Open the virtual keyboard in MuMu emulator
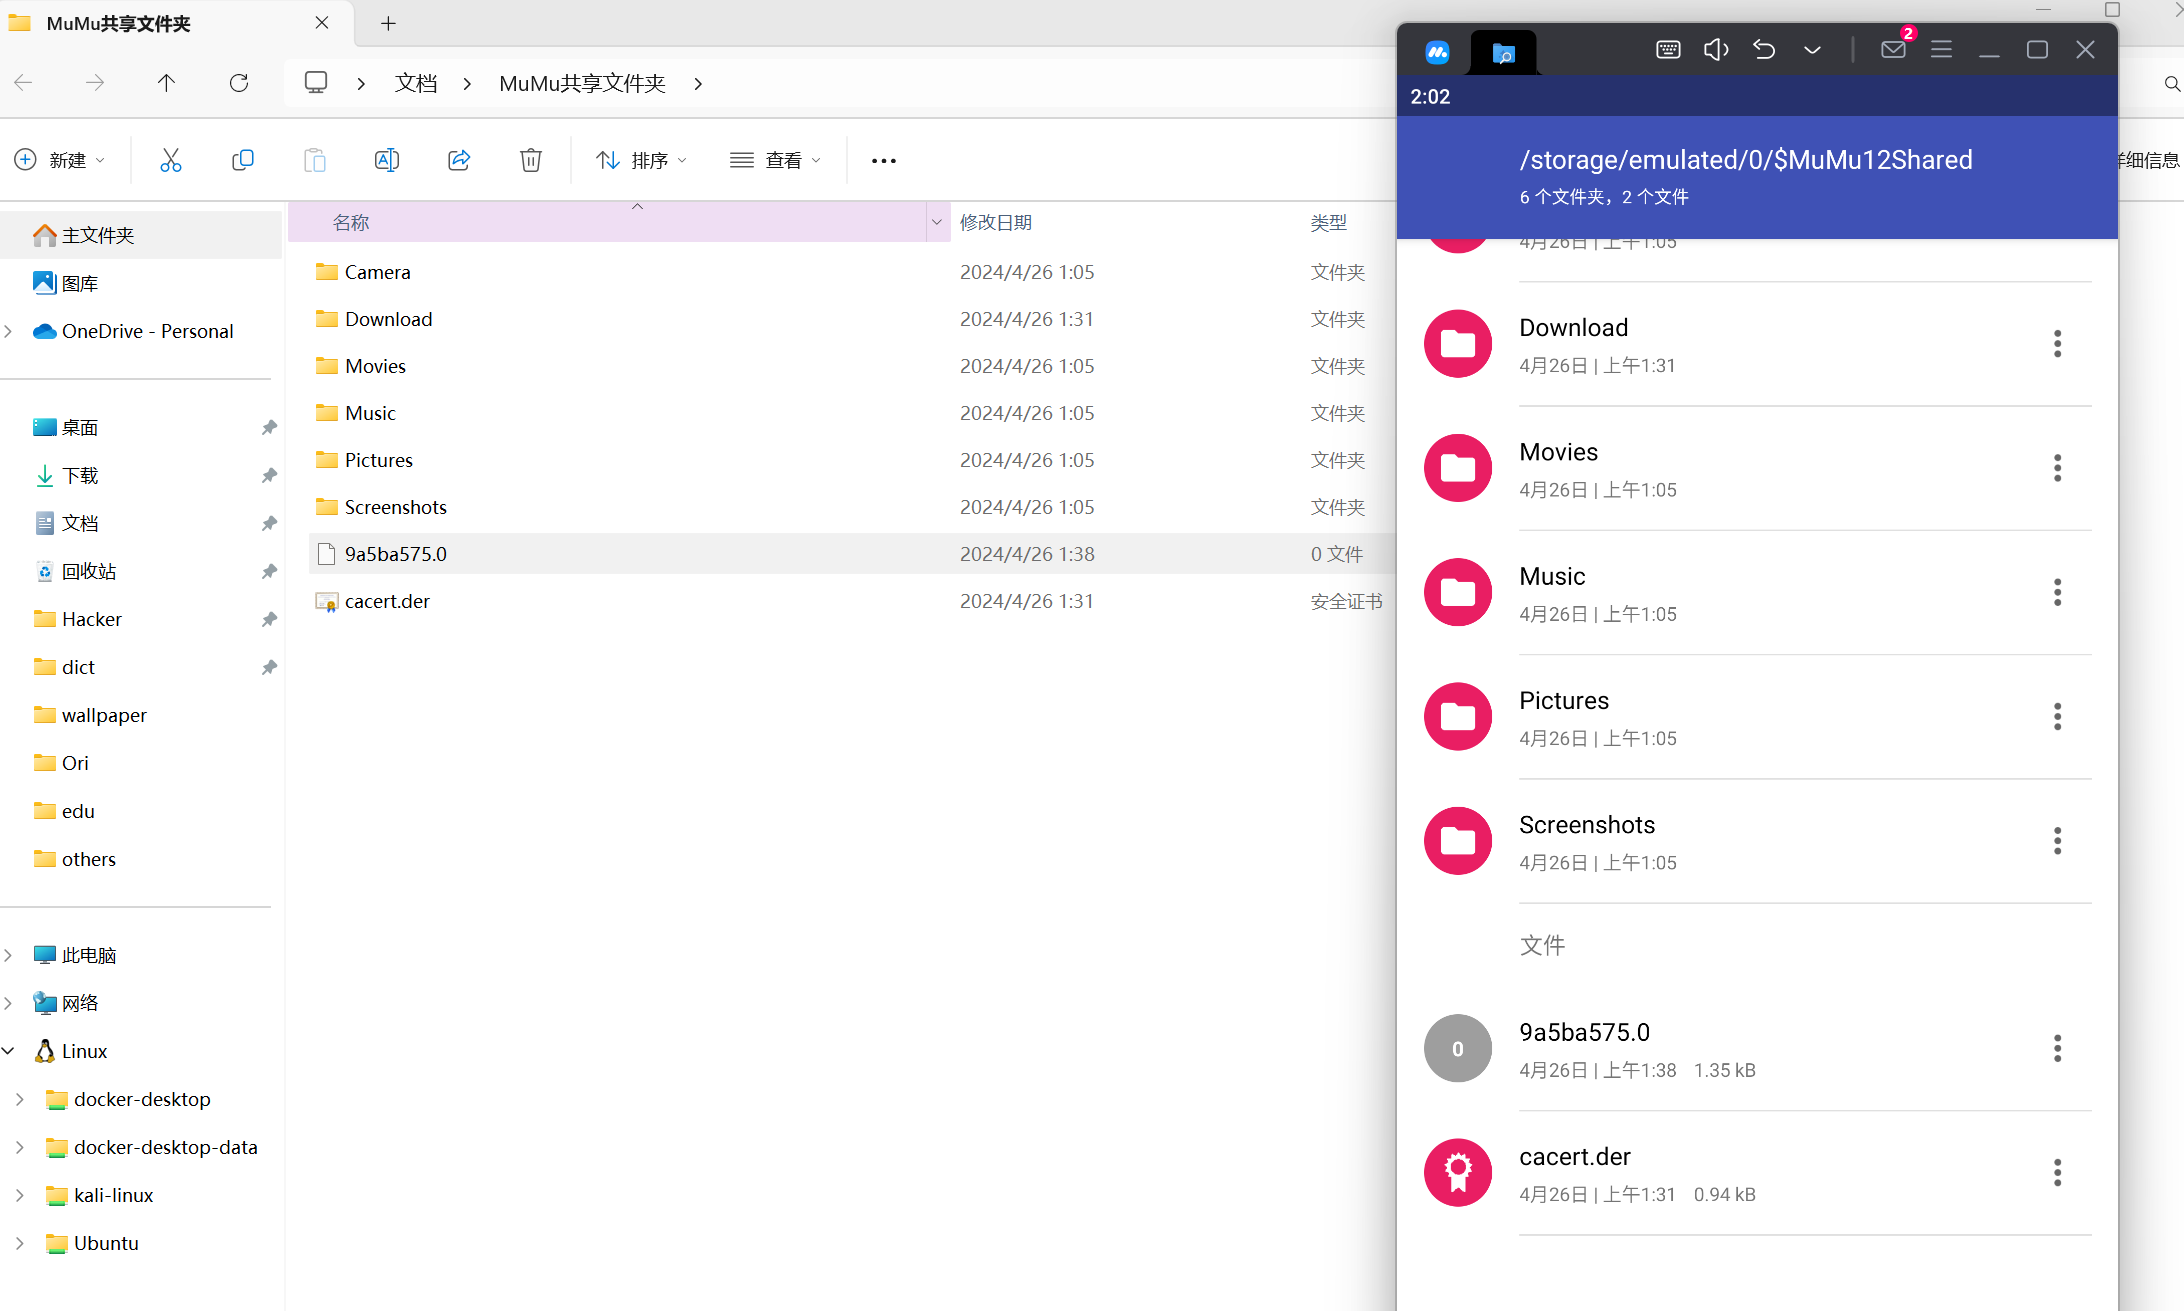 click(x=1667, y=49)
